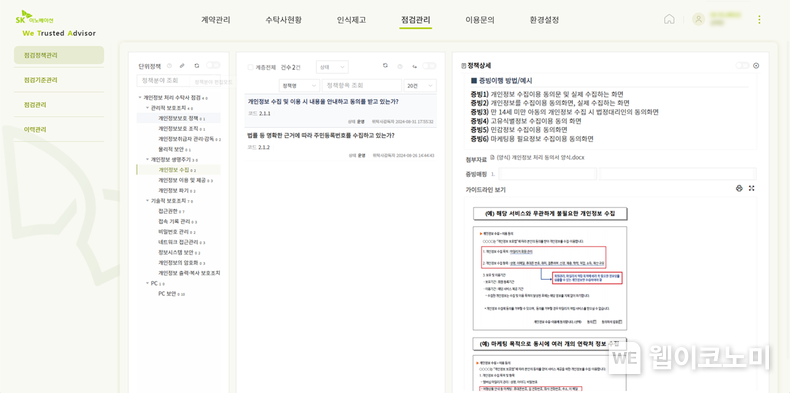Select 점검정책관리 in the sidebar
This screenshot has width=790, height=393.
click(59, 55)
